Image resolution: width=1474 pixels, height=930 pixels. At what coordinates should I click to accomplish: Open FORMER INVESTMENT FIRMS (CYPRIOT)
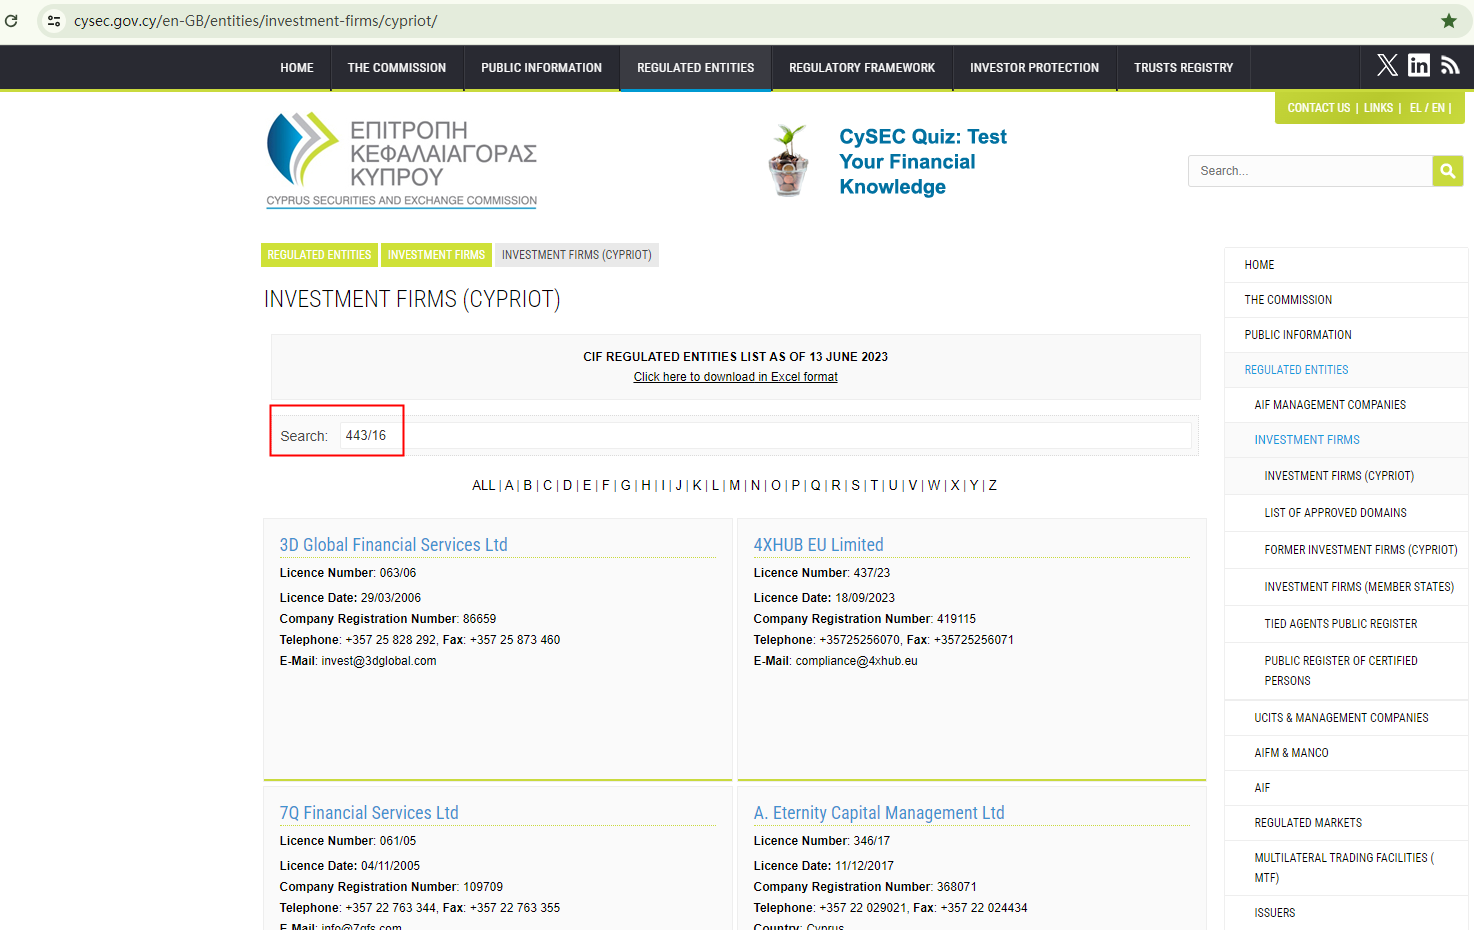pos(1346,550)
